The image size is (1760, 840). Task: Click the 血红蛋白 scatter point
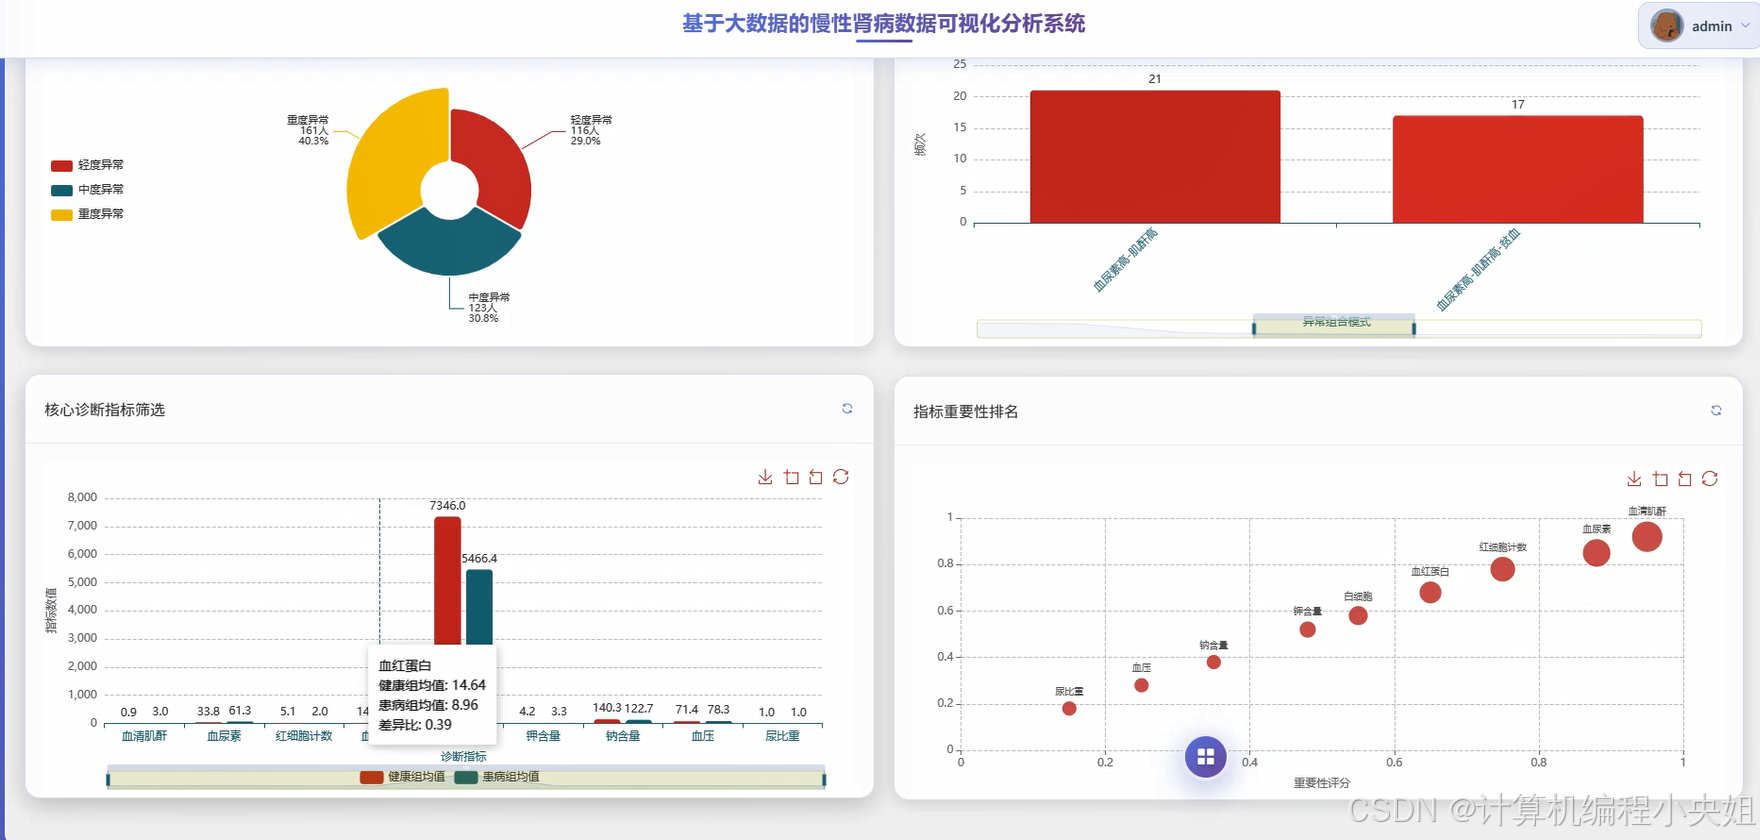tap(1431, 592)
